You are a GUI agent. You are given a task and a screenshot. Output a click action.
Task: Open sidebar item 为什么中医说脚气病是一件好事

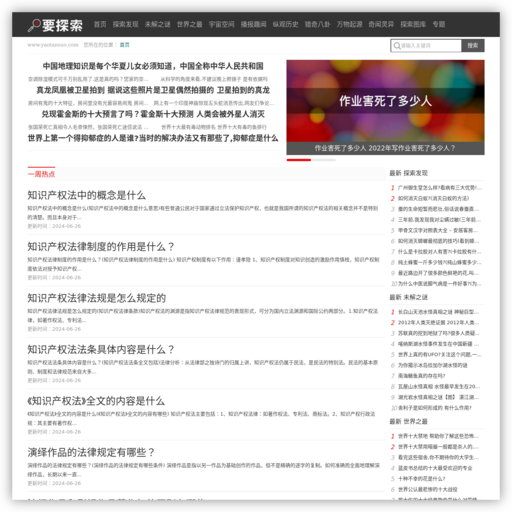pos(440,284)
